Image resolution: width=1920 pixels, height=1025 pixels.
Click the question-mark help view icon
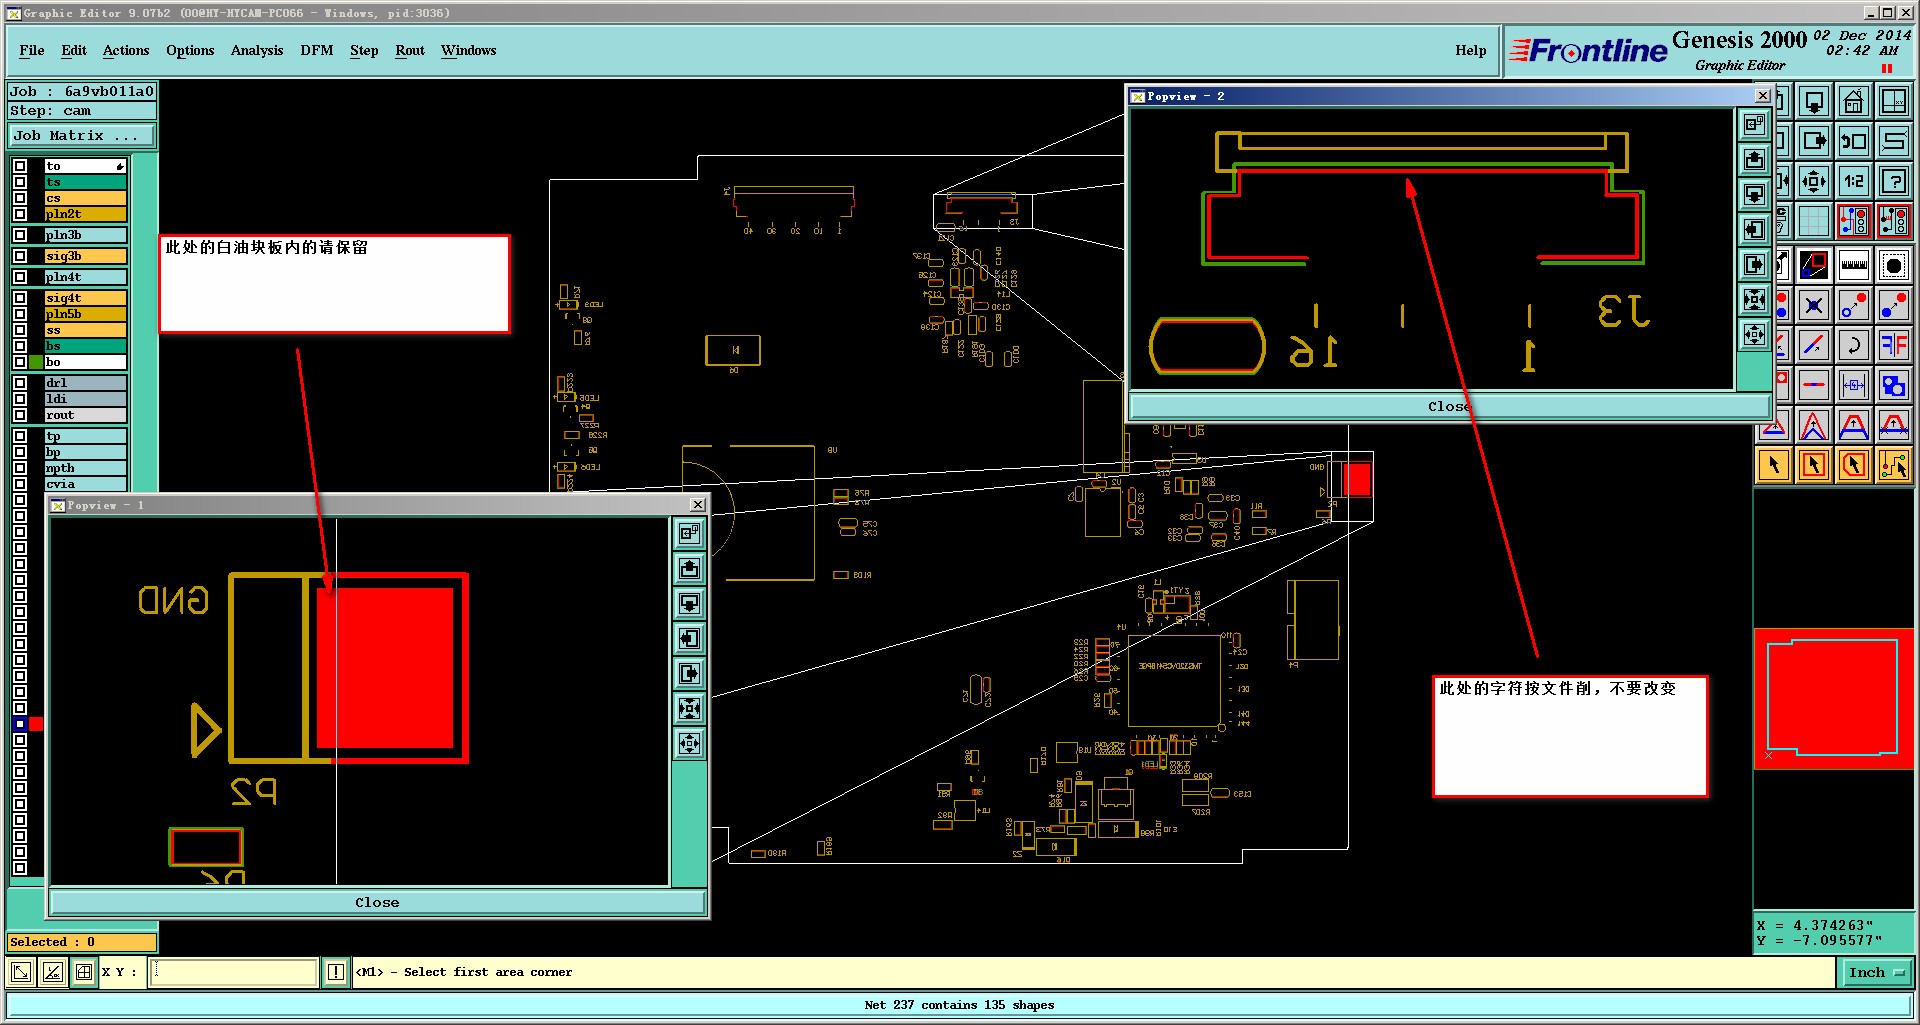1894,181
